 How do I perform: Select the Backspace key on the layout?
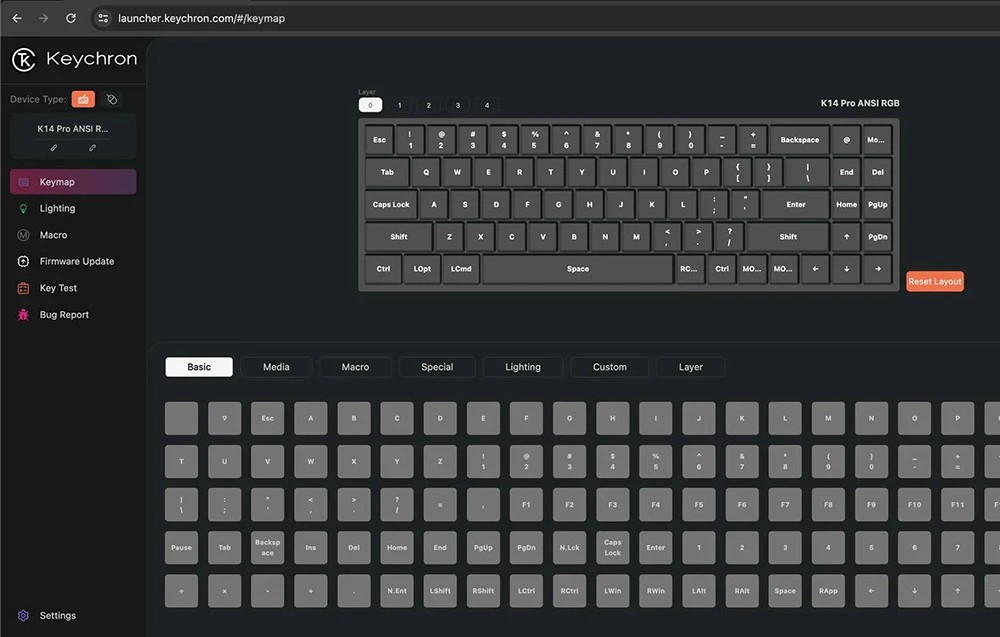[800, 140]
